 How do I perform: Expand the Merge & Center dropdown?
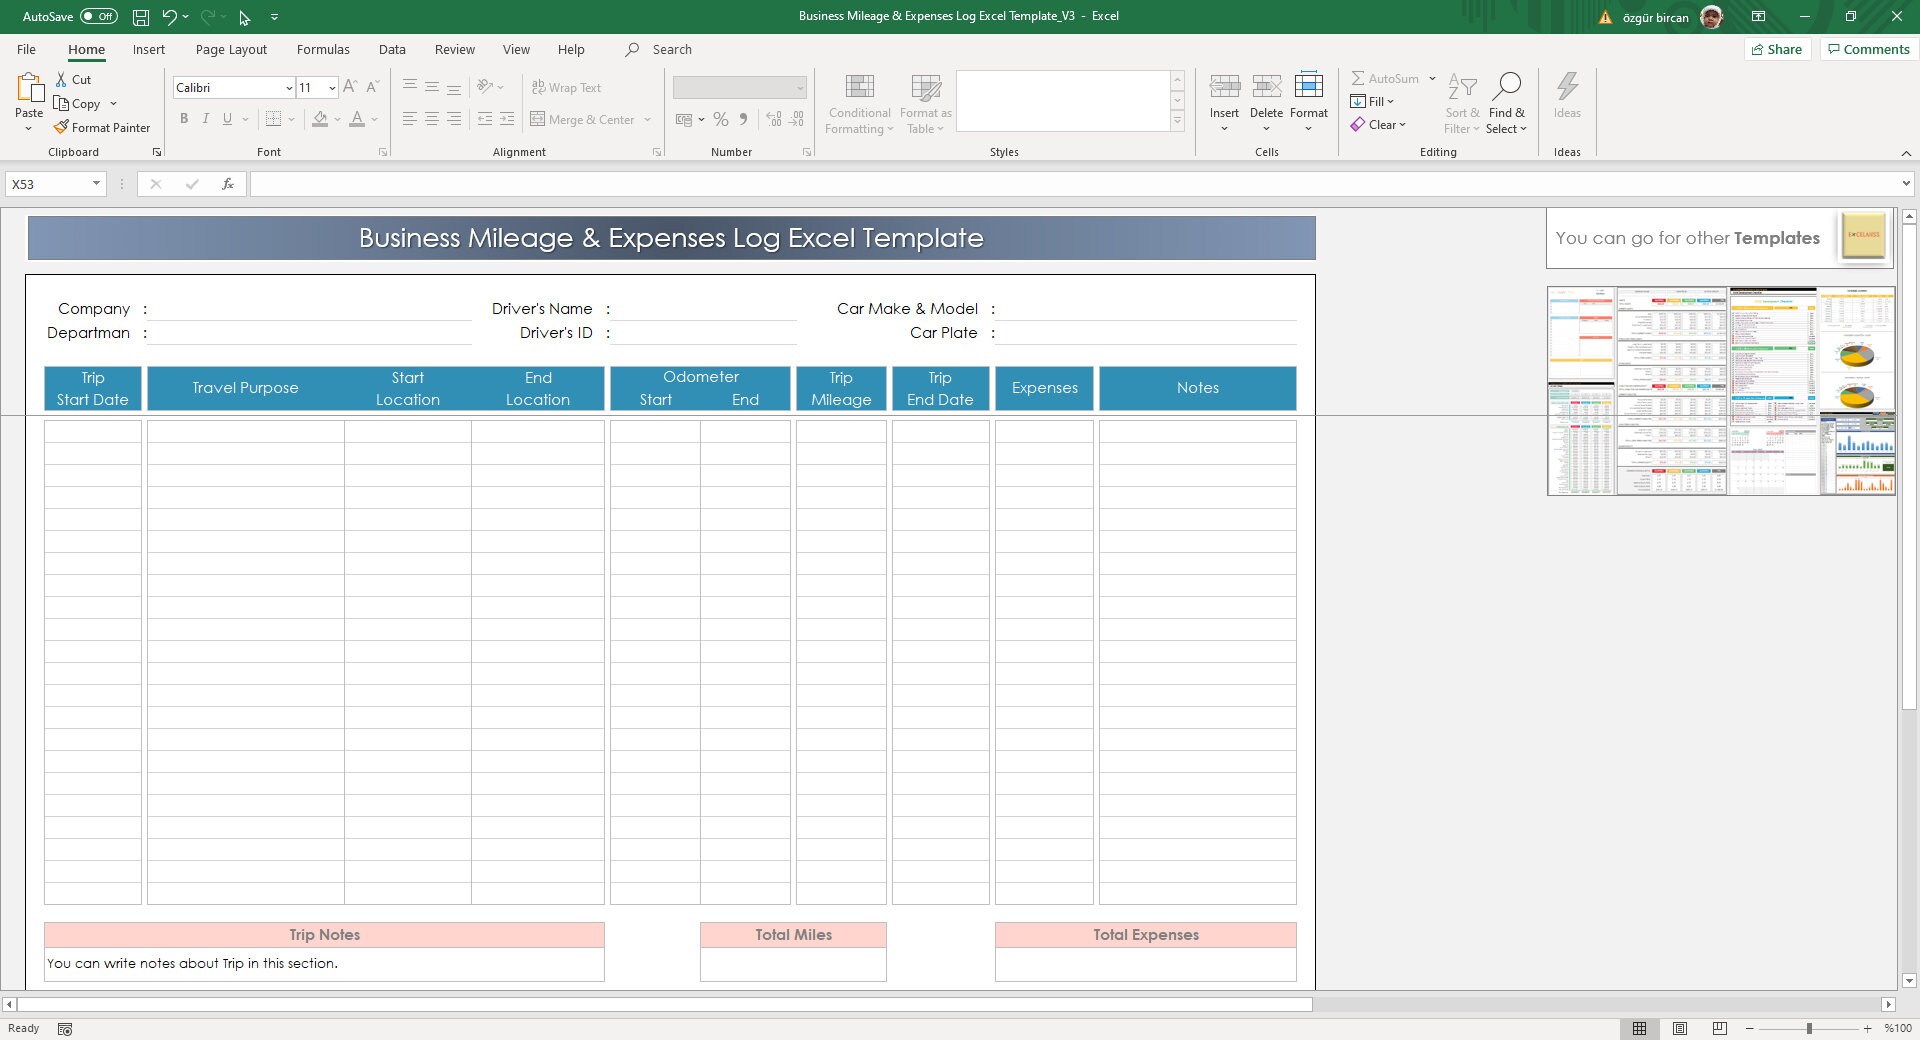(648, 119)
